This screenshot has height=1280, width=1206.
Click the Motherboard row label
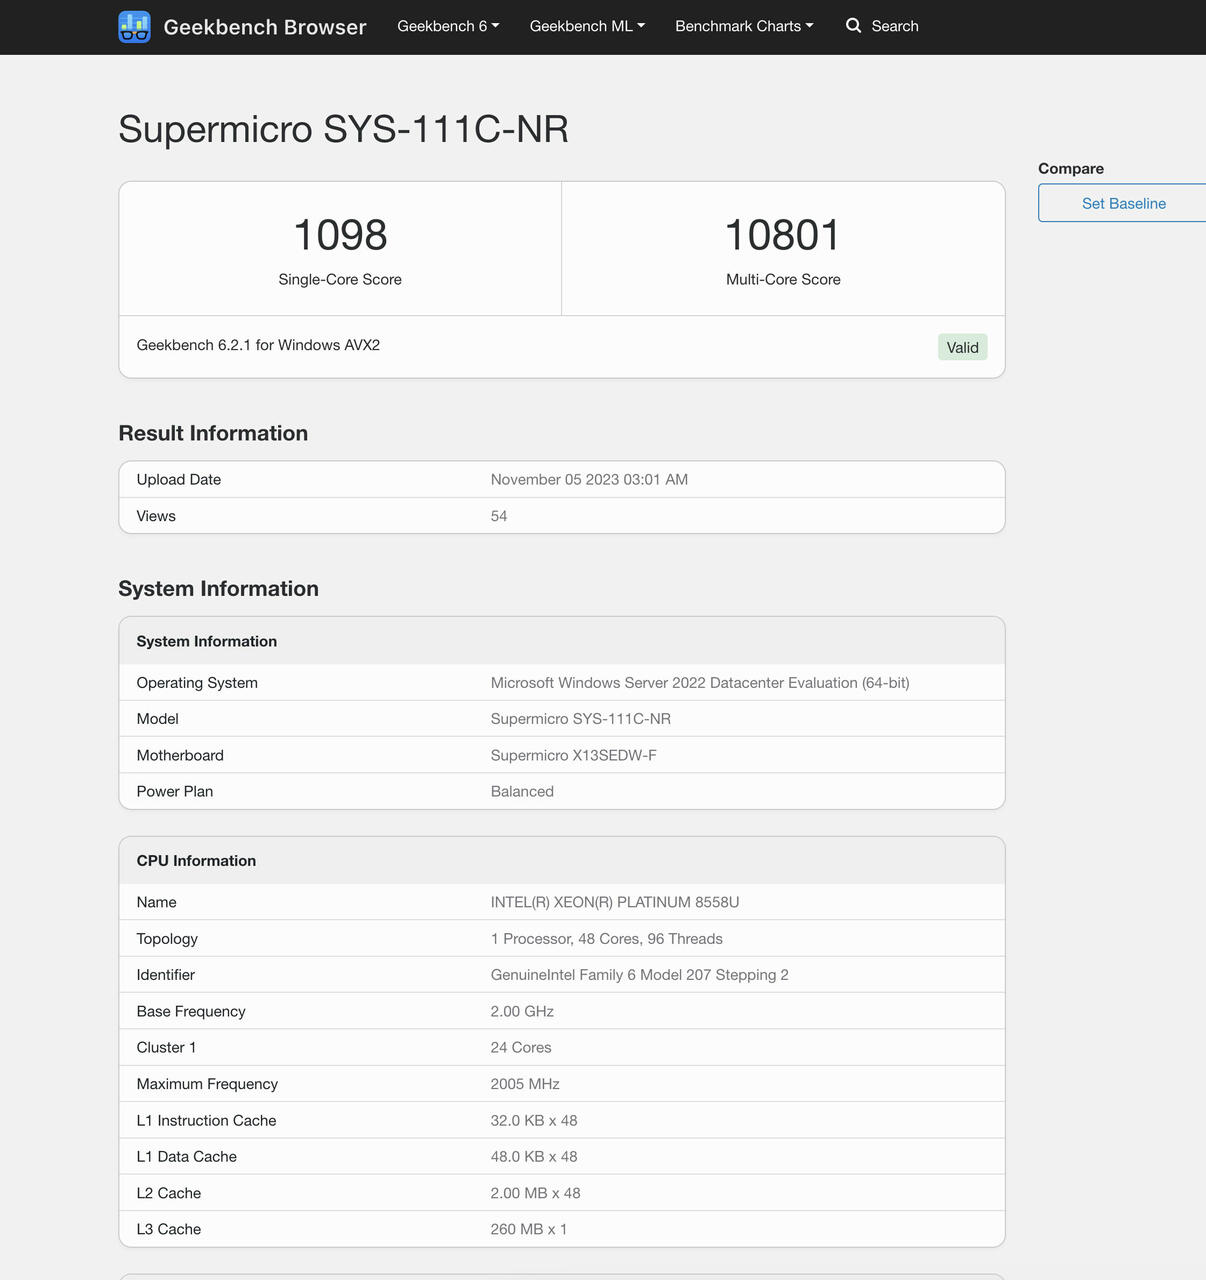pyautogui.click(x=180, y=755)
